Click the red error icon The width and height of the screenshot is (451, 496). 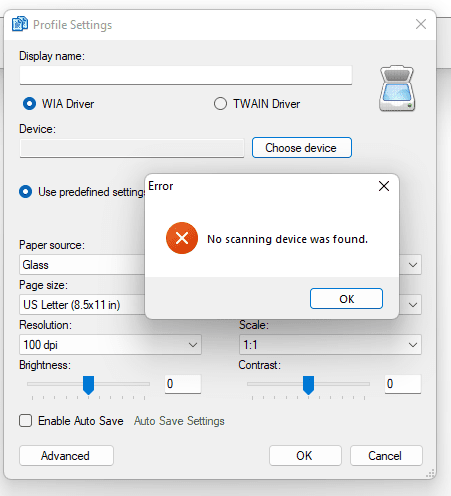(182, 238)
